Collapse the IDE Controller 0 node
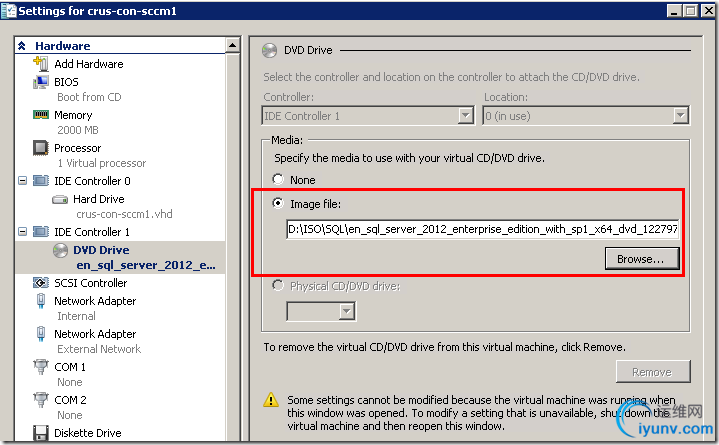The width and height of the screenshot is (719, 445). coord(22,181)
